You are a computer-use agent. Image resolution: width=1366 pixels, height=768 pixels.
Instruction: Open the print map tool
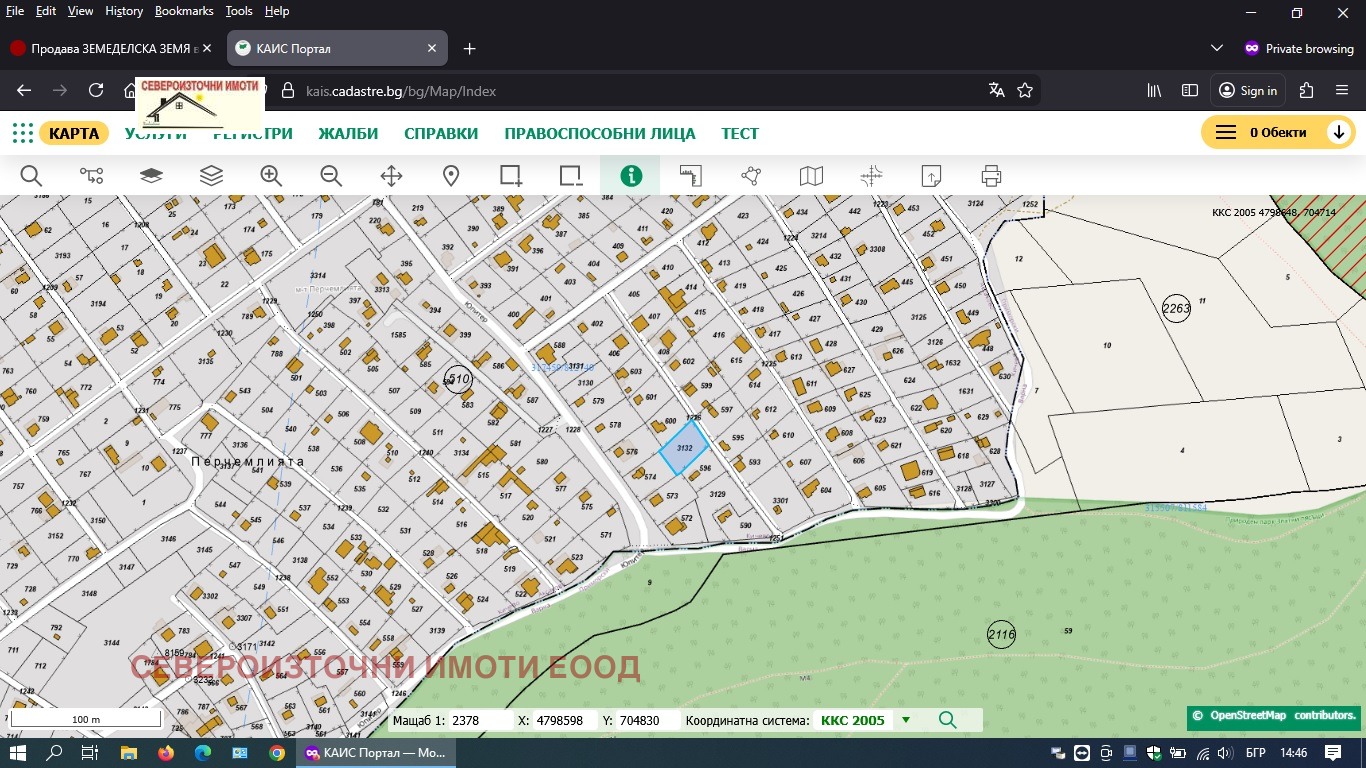[x=991, y=176]
